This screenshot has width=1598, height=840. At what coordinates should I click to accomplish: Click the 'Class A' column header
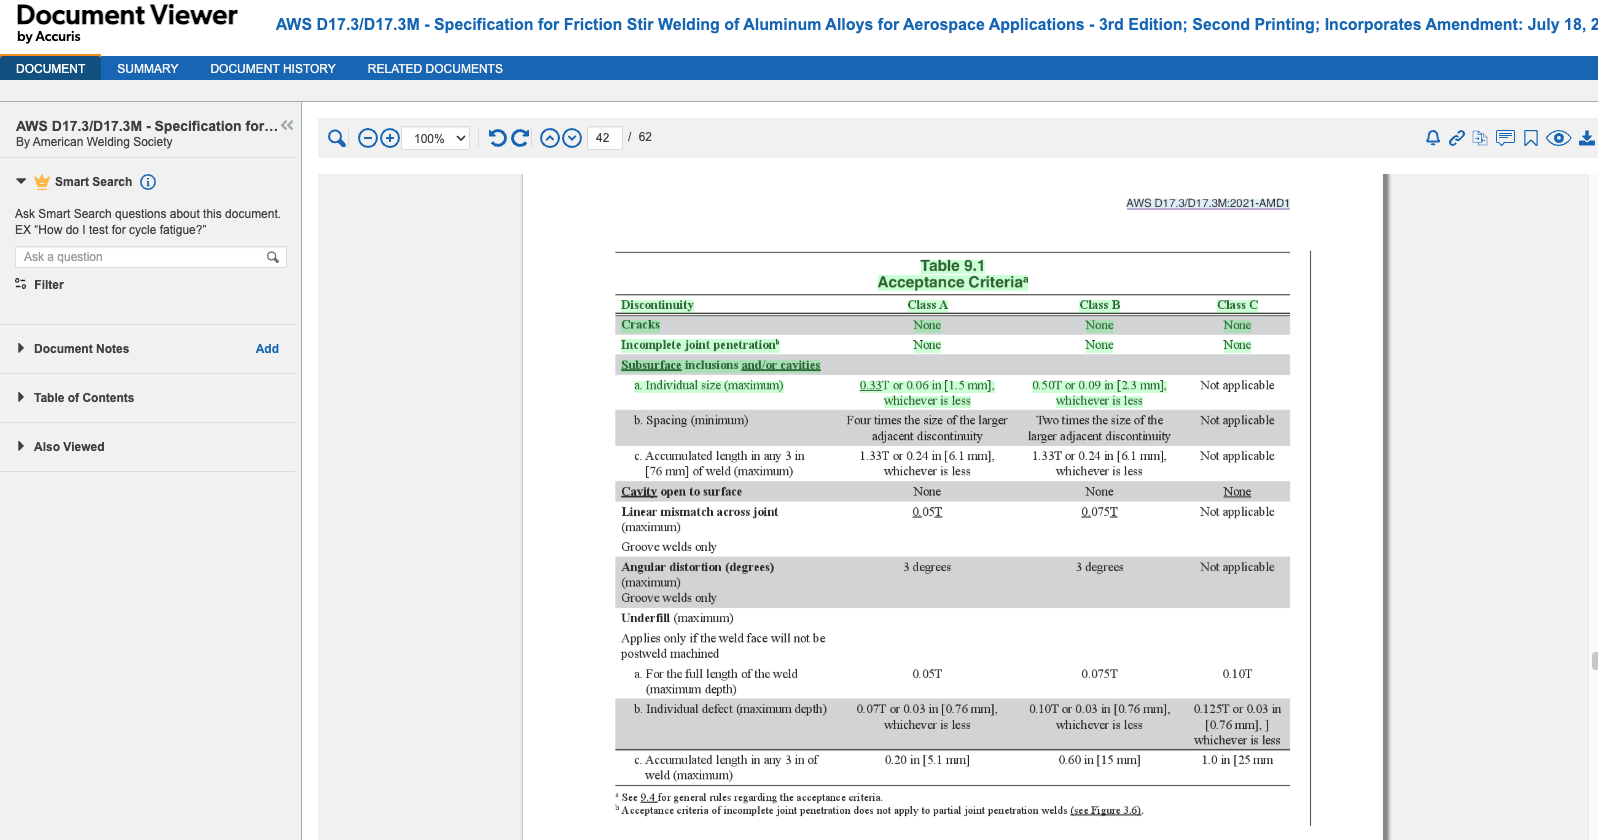pyautogui.click(x=927, y=305)
